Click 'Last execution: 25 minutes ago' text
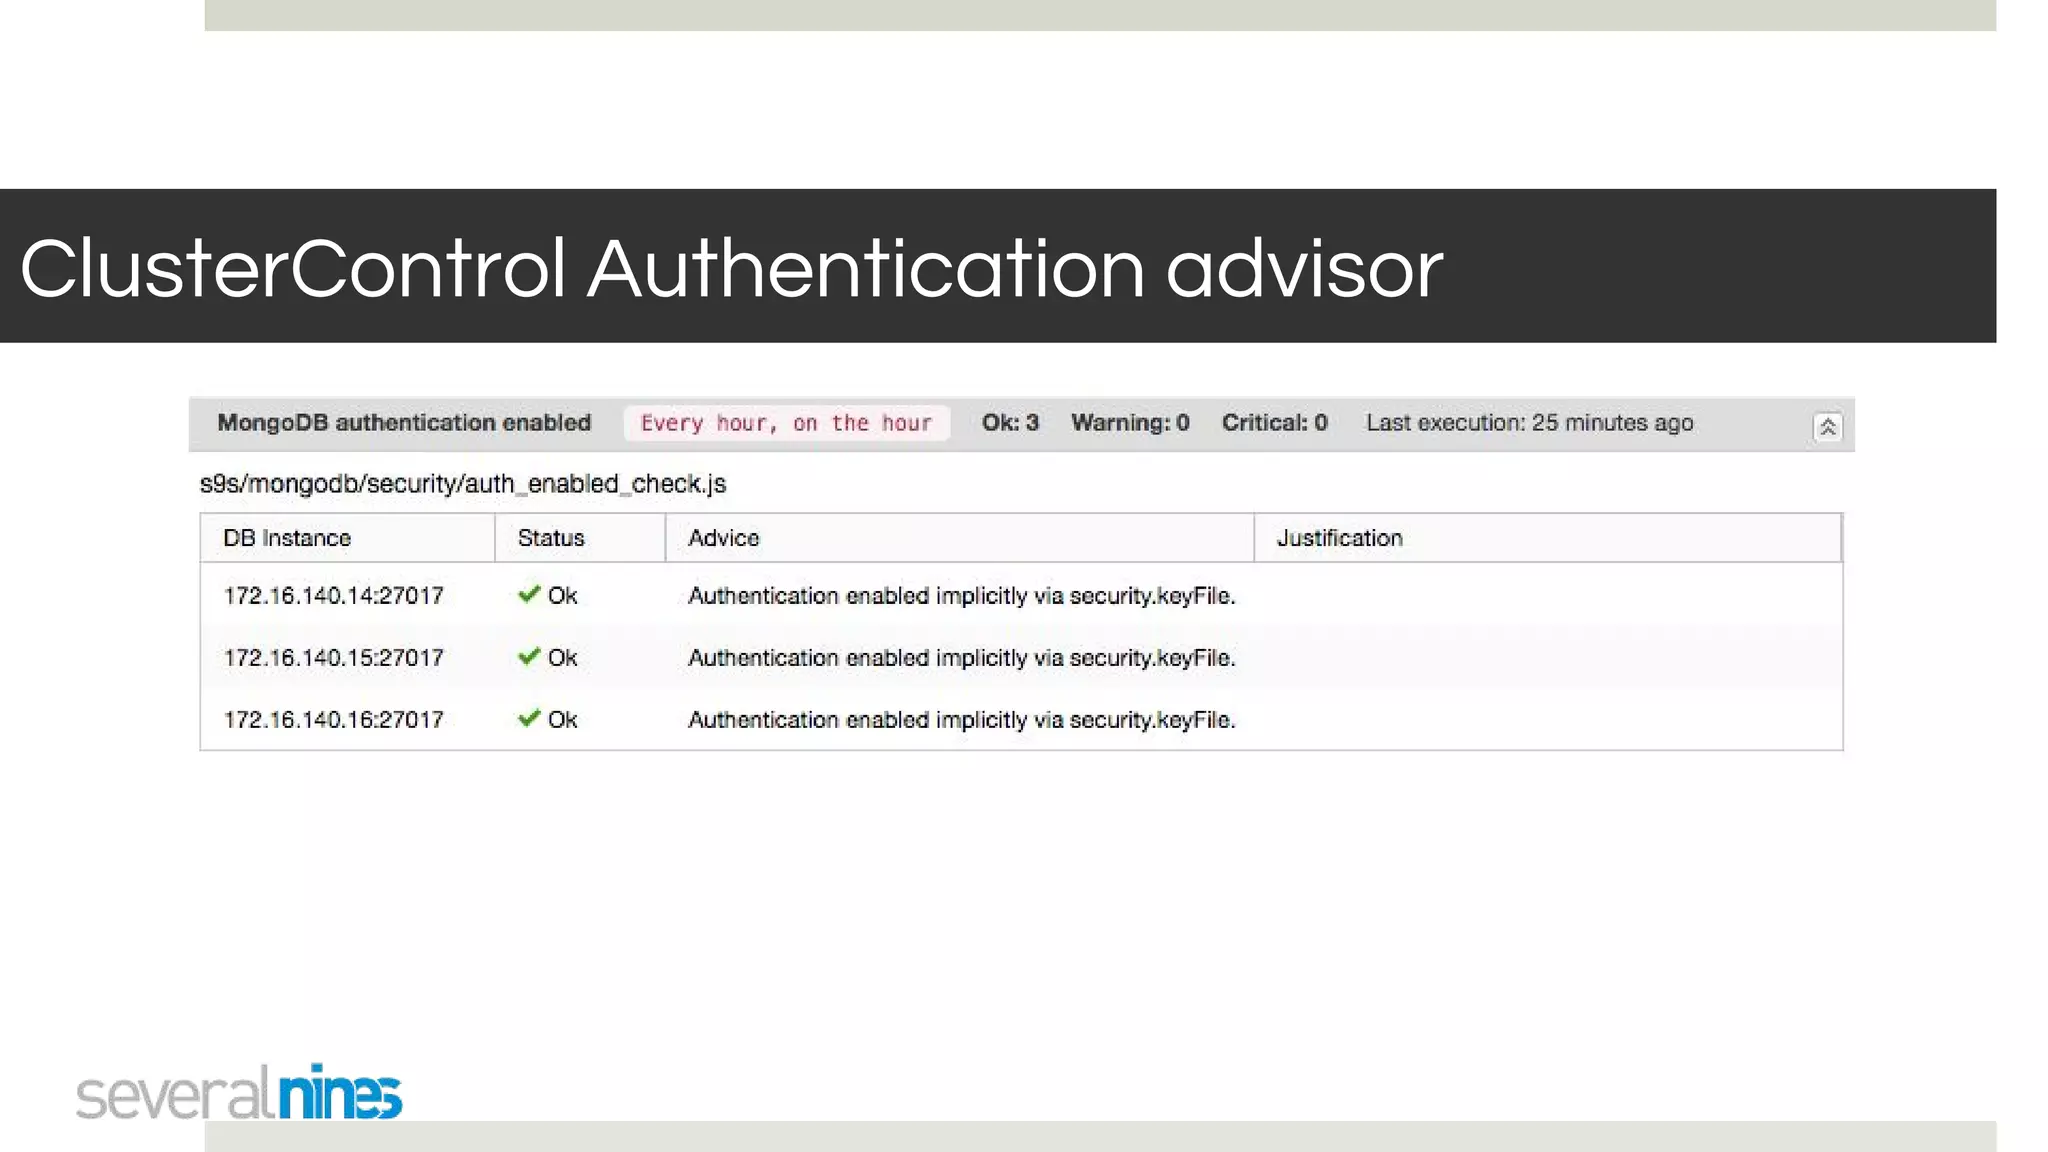2048x1152 pixels. 1529,423
